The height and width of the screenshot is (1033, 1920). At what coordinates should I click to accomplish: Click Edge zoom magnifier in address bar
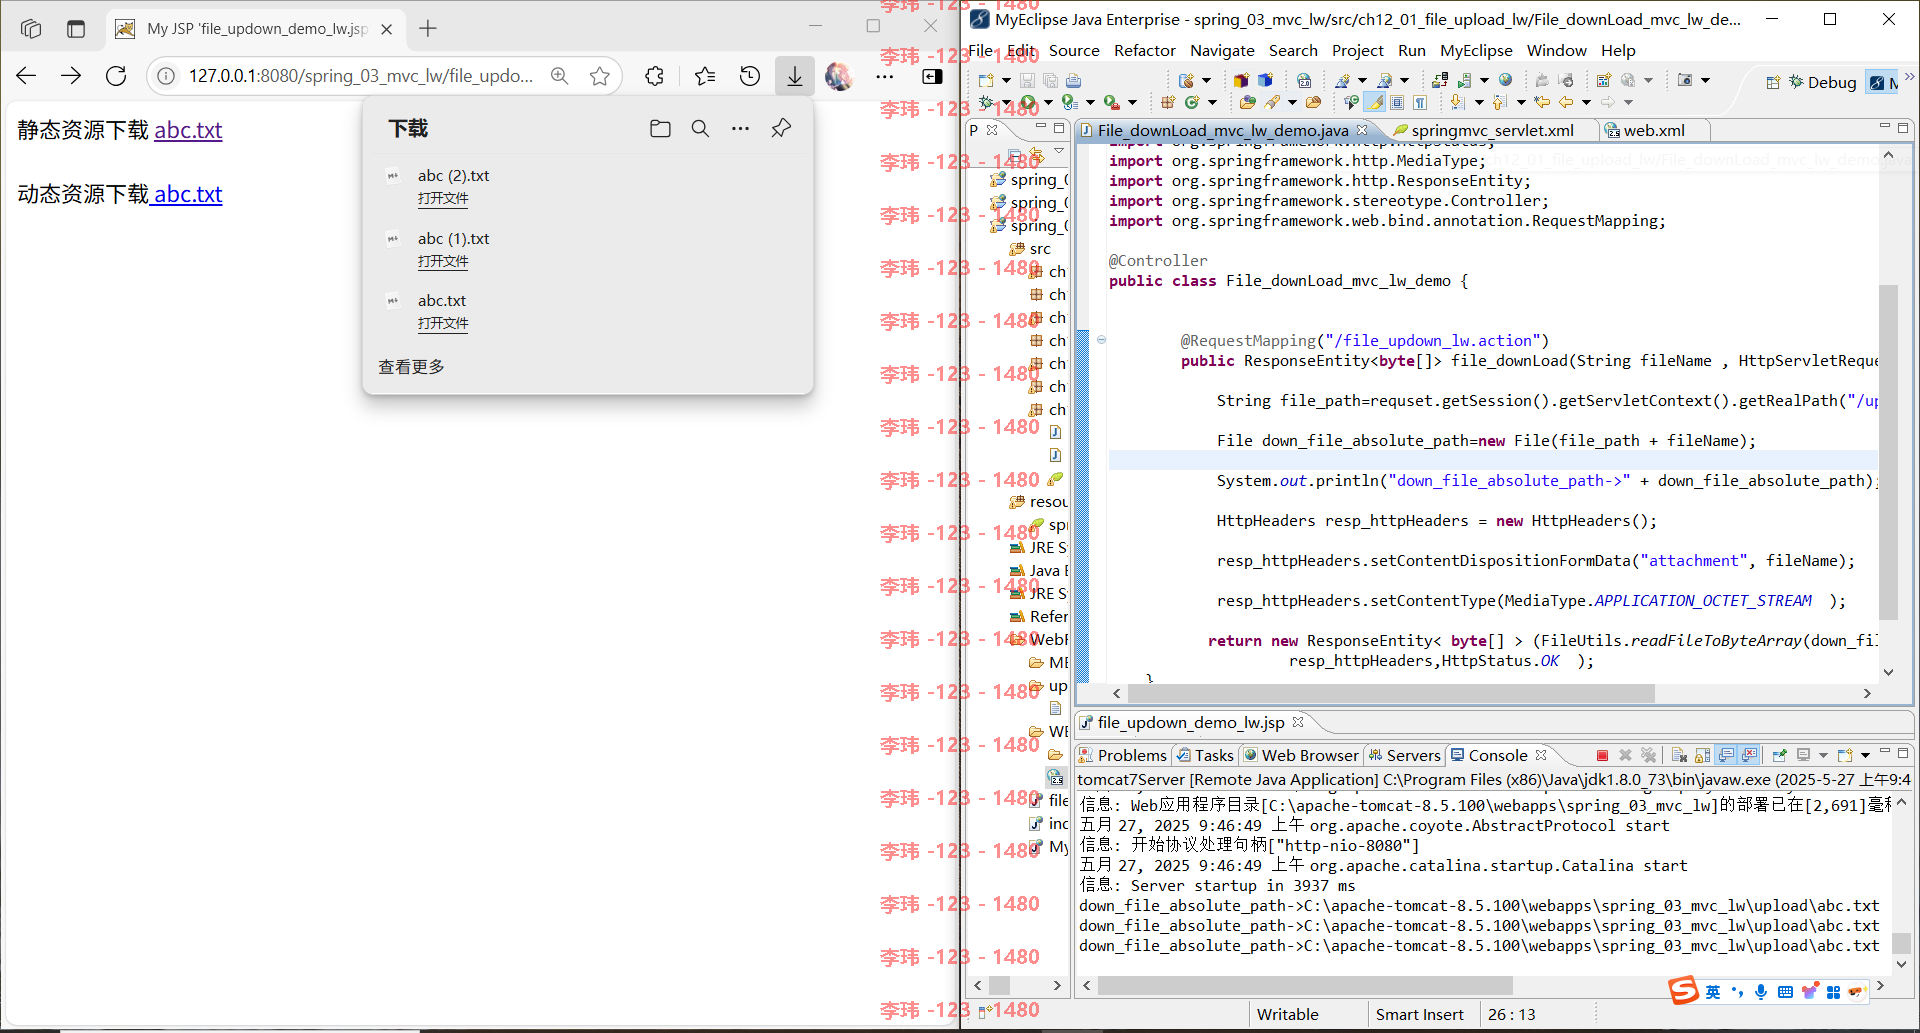point(559,76)
